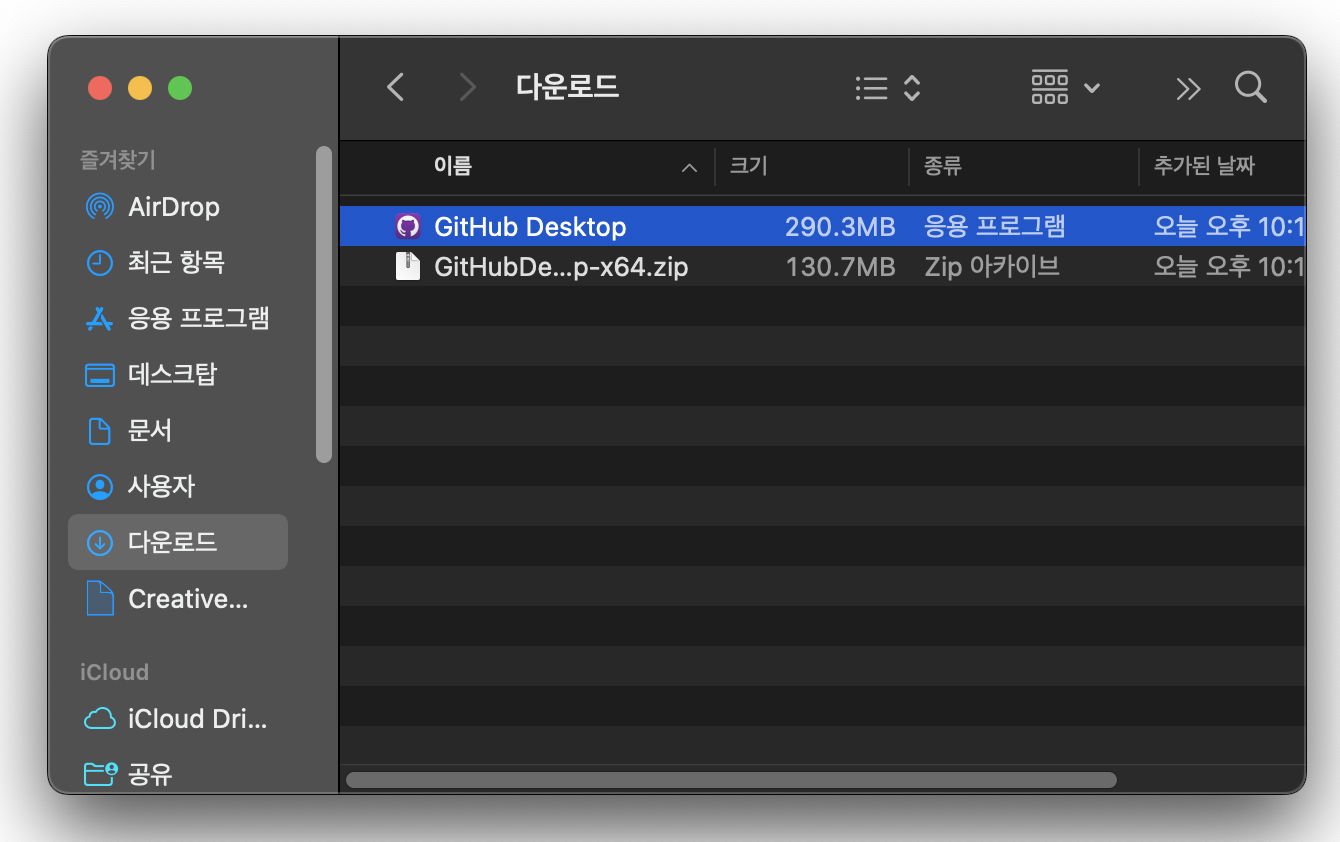The height and width of the screenshot is (842, 1340).
Task: Open iCloud Drive in the sidebar
Action: (x=178, y=719)
